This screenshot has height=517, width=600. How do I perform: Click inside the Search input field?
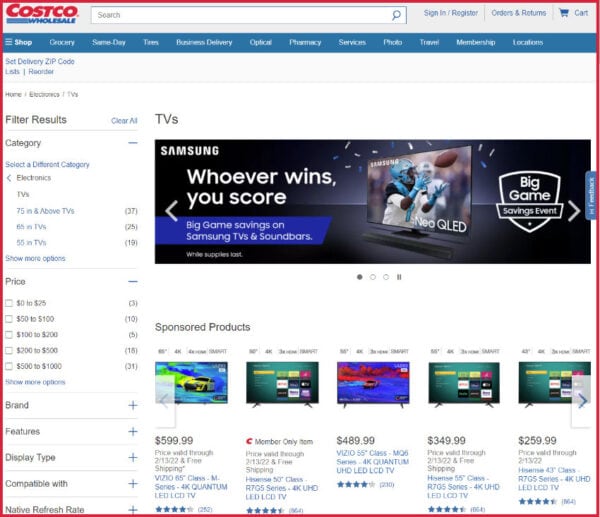240,15
